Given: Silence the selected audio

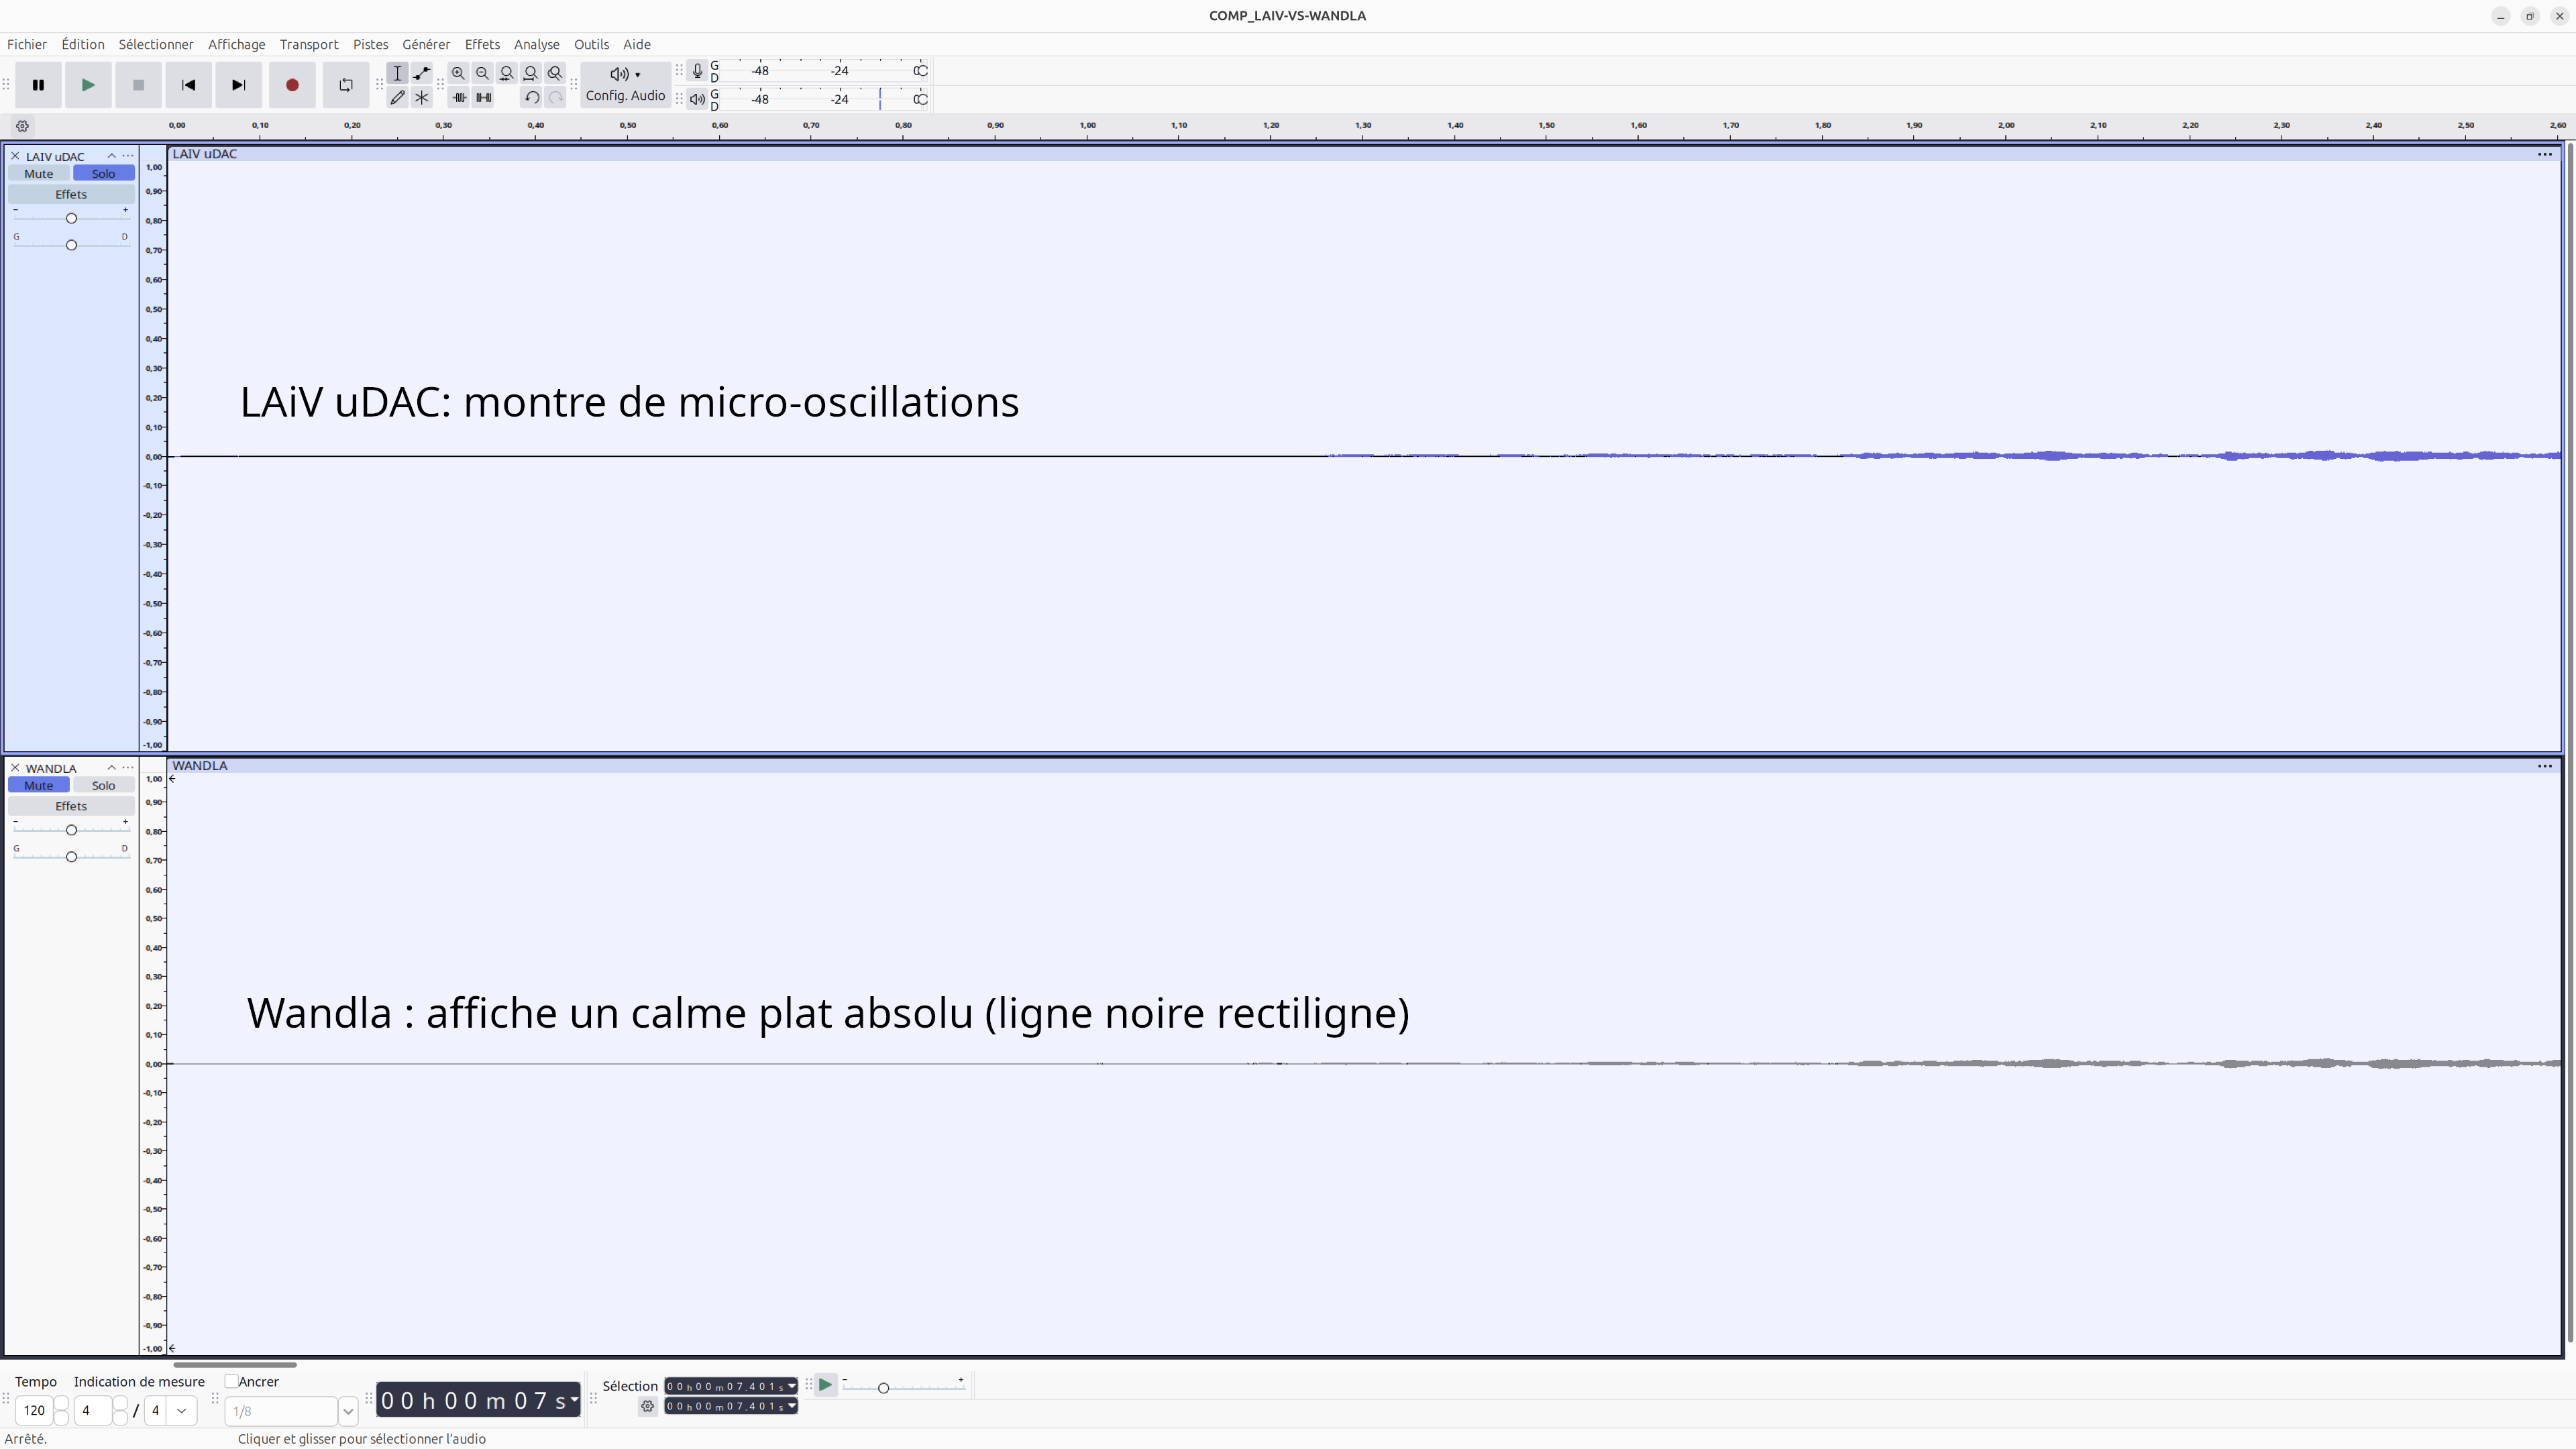Looking at the screenshot, I should pos(483,97).
